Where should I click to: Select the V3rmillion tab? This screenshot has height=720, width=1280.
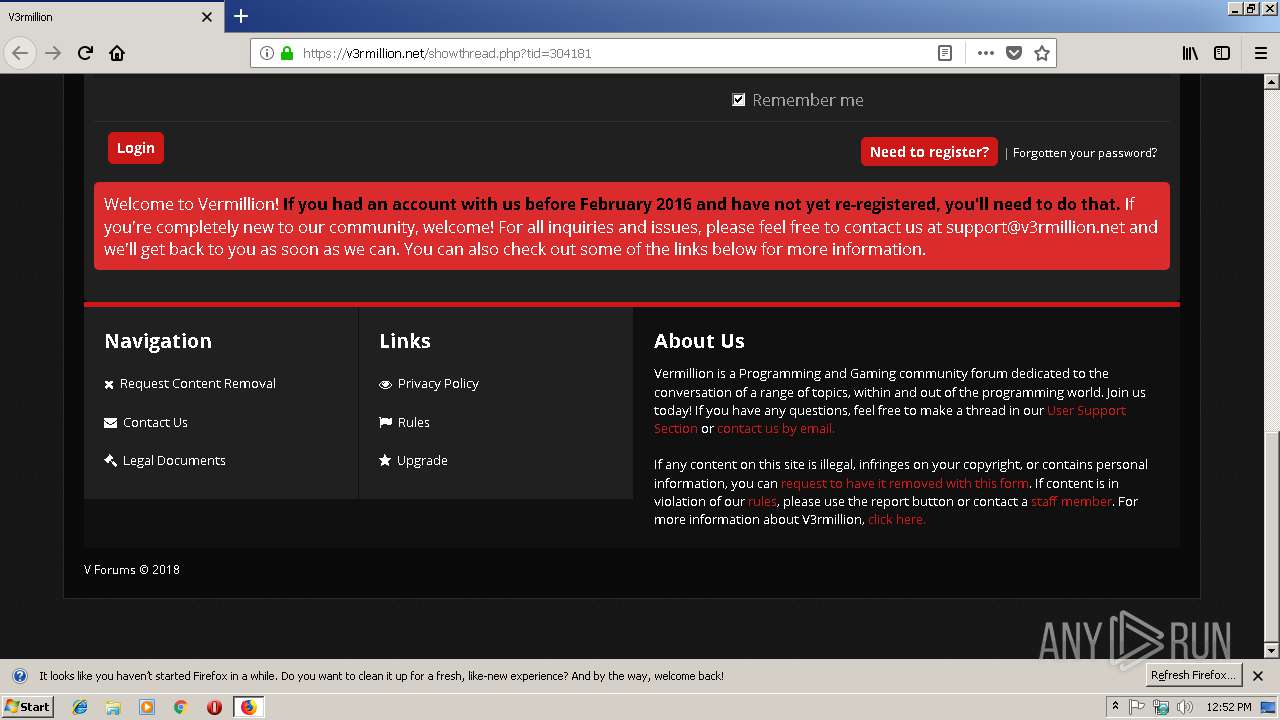point(110,17)
